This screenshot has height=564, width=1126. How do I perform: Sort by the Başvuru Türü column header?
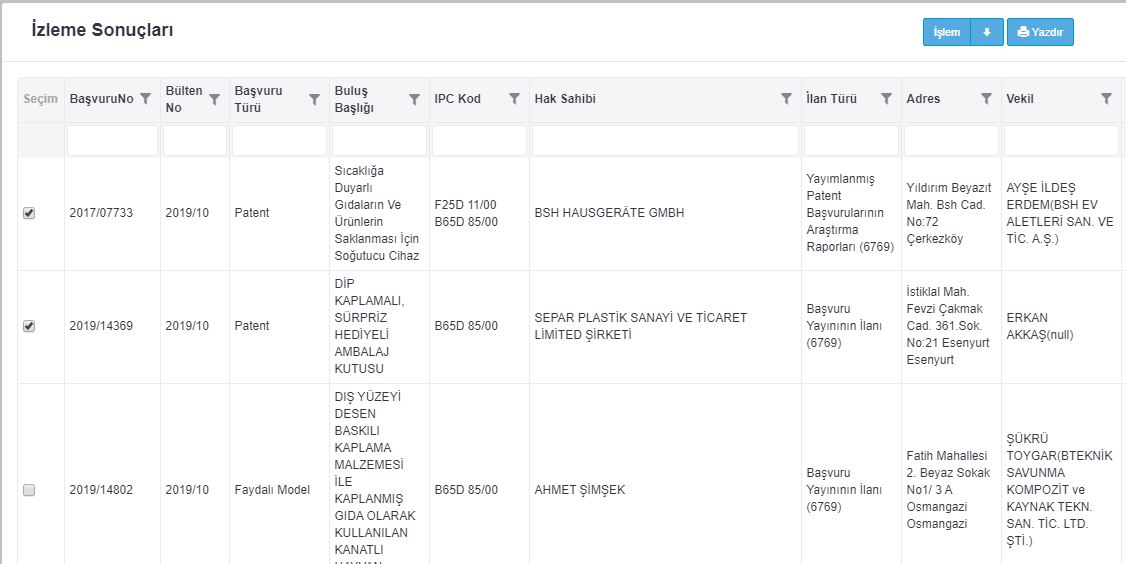[259, 99]
